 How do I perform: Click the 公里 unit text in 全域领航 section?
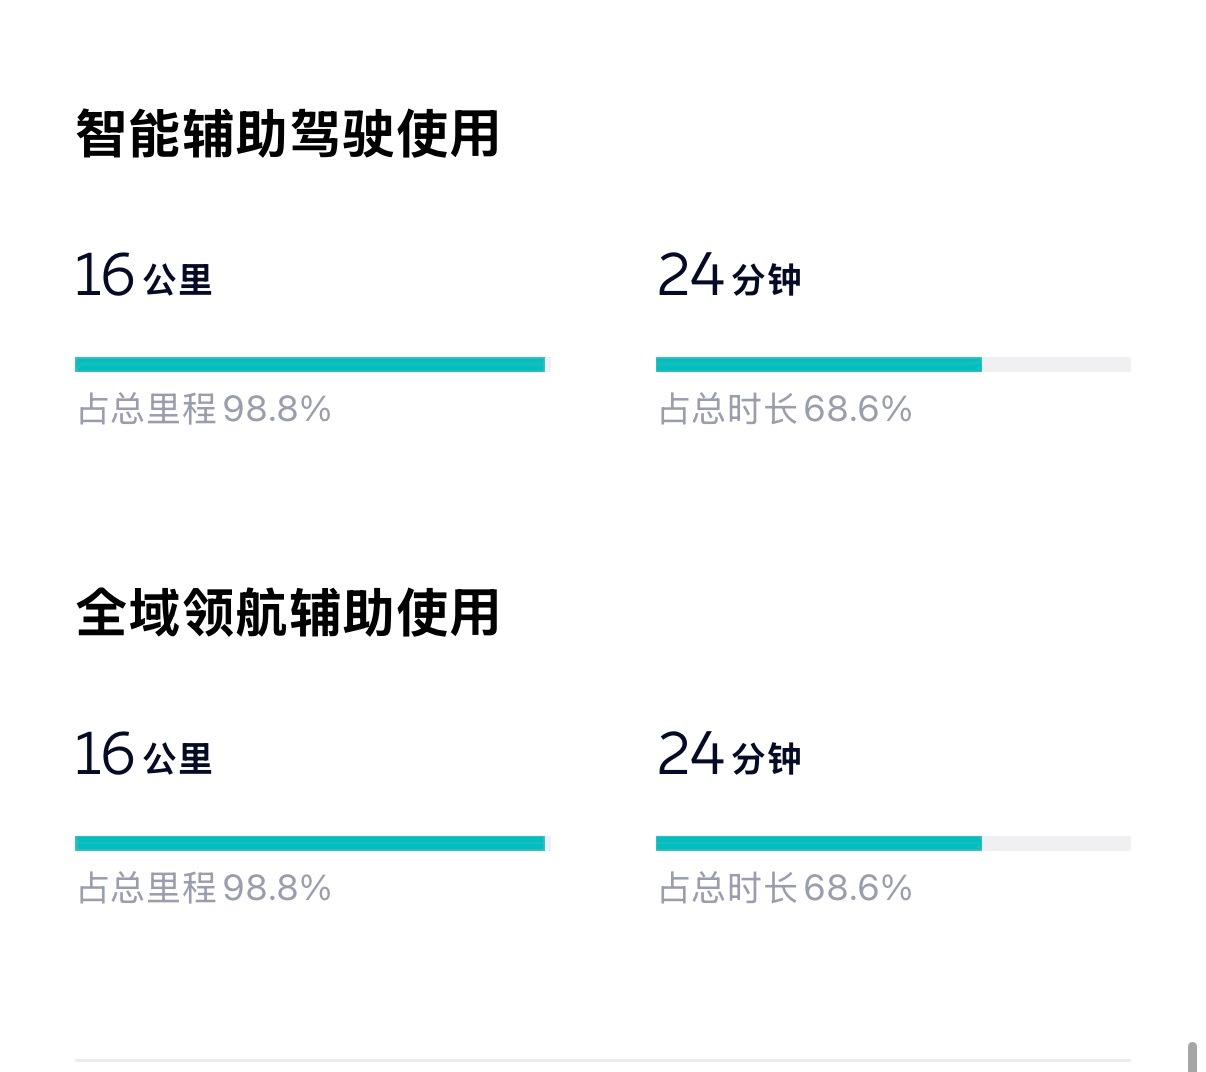click(x=178, y=759)
